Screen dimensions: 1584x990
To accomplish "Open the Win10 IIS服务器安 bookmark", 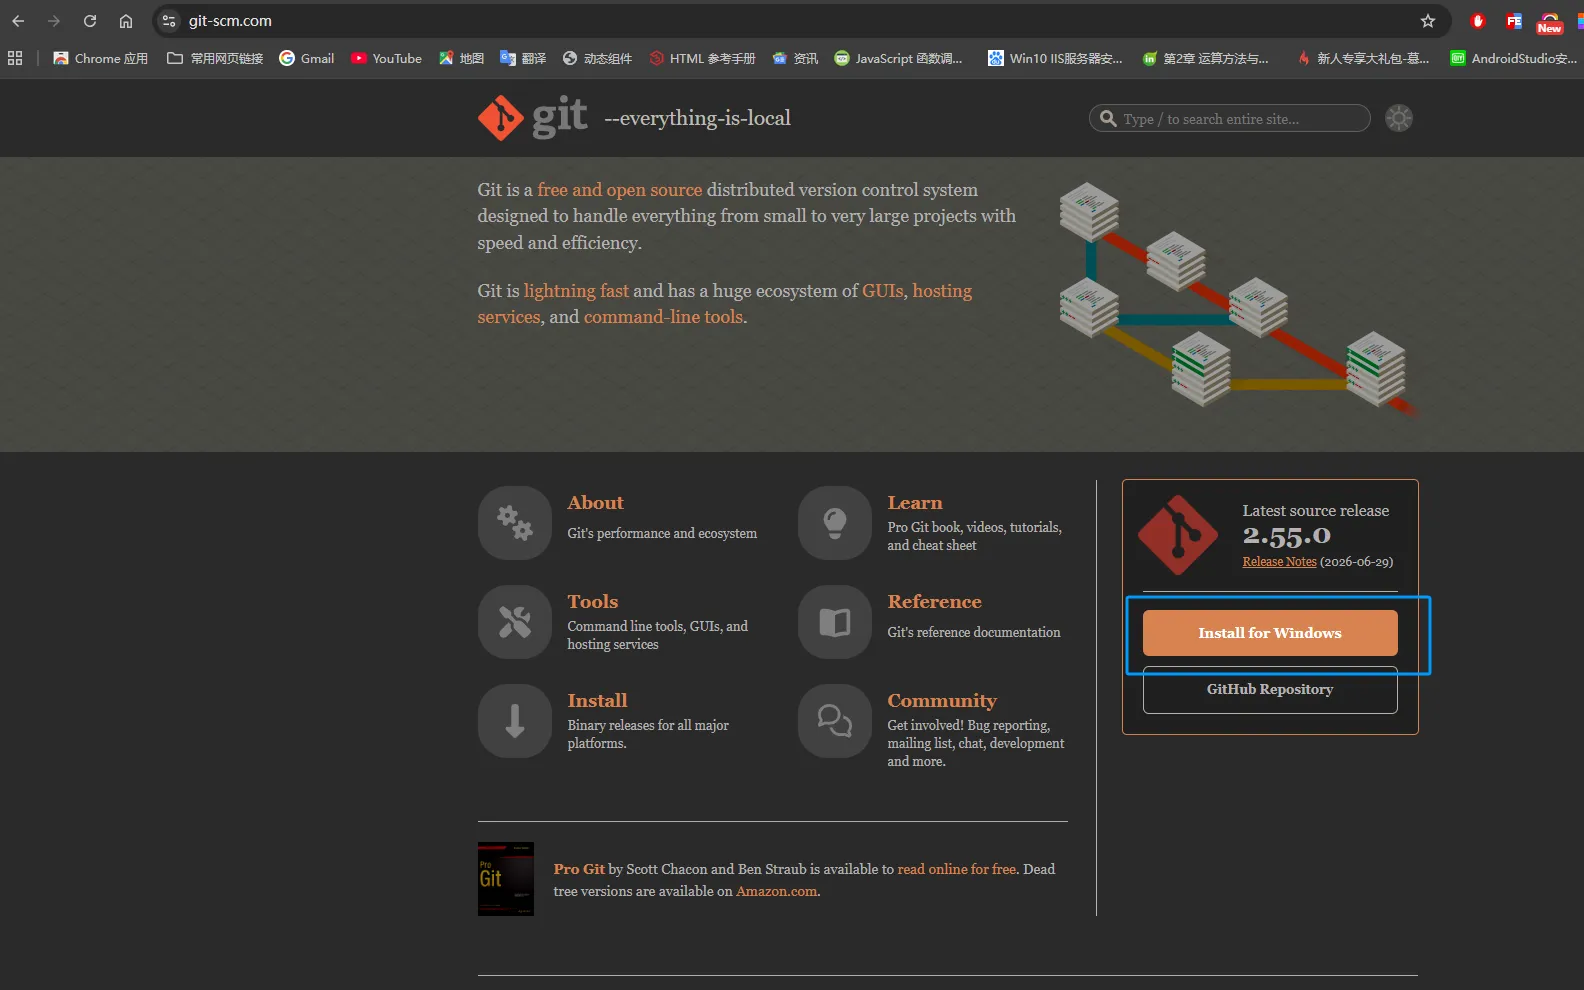I will 1055,58.
